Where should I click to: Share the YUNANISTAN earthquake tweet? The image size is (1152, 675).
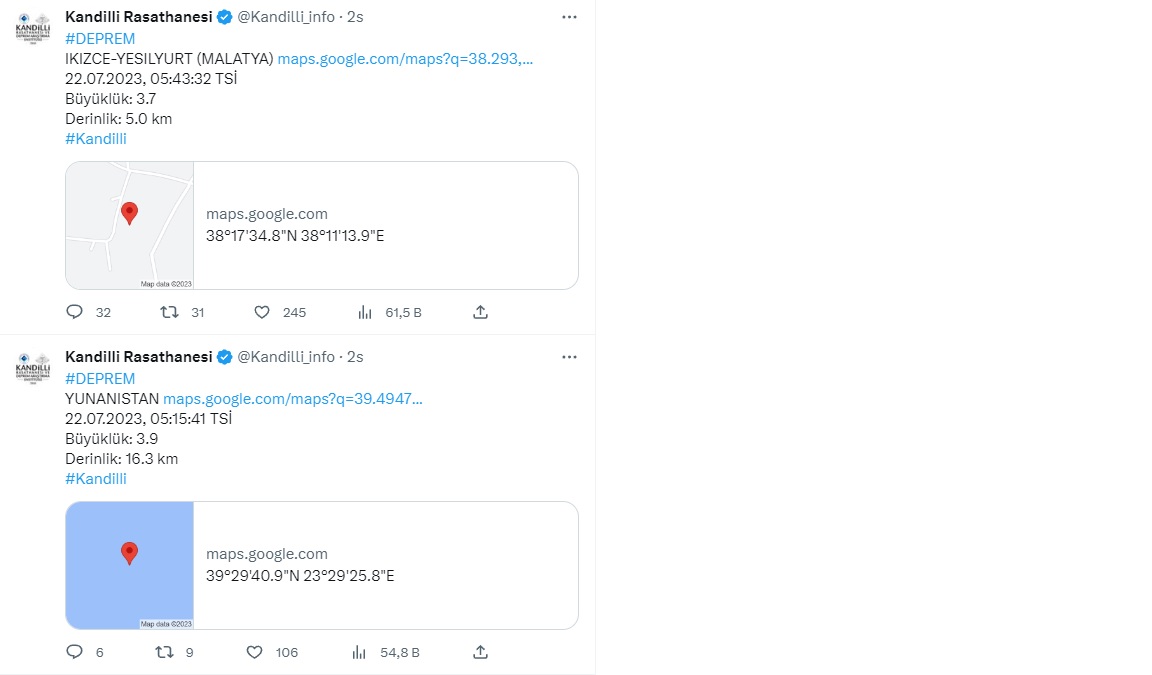point(480,652)
